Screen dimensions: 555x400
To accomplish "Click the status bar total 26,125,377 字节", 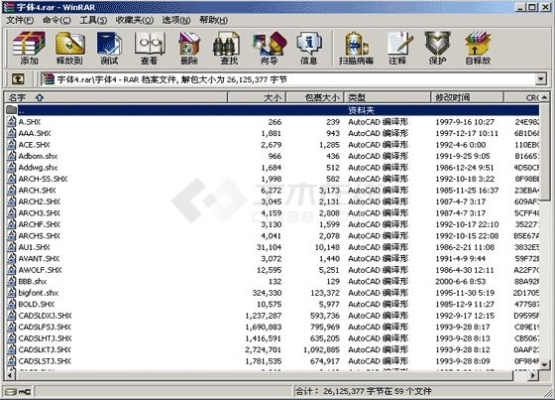I will click(353, 391).
